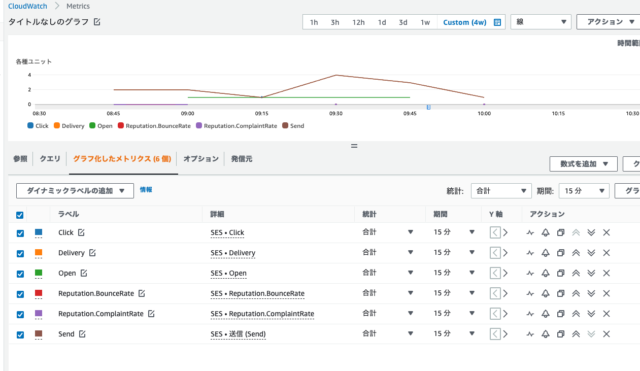Edit the Reputation.BounceRate label icon
The image size is (640, 371).
click(142, 293)
